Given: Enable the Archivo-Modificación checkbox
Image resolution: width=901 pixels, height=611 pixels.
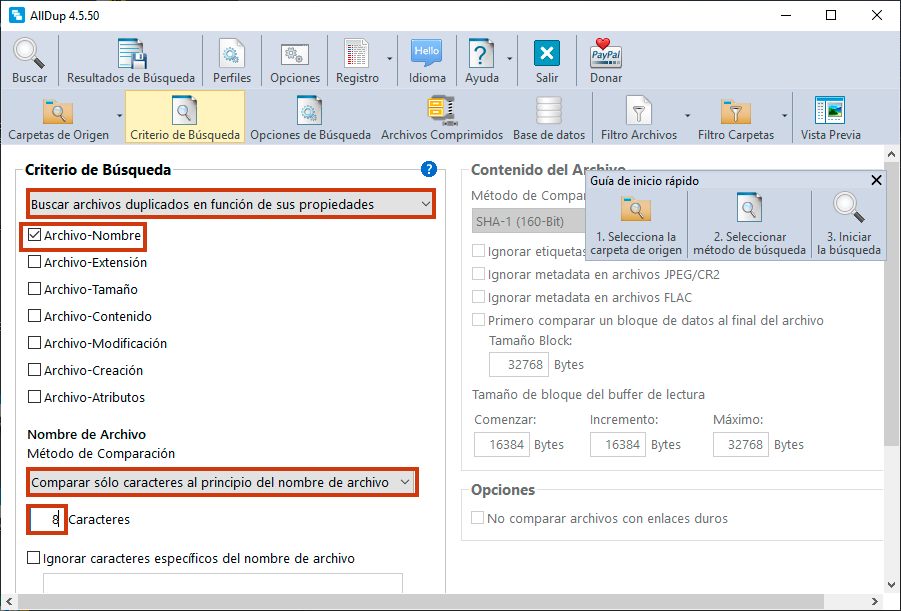Looking at the screenshot, I should (x=34, y=343).
